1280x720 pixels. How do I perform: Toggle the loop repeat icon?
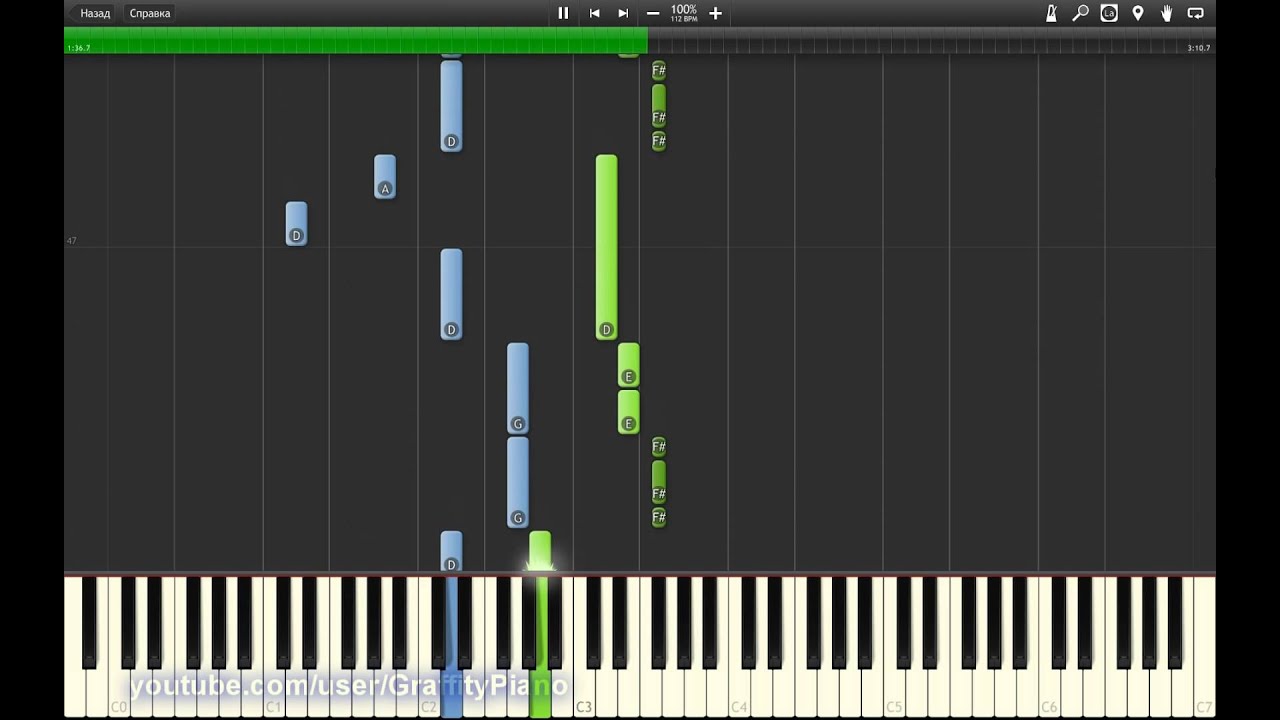(1195, 13)
